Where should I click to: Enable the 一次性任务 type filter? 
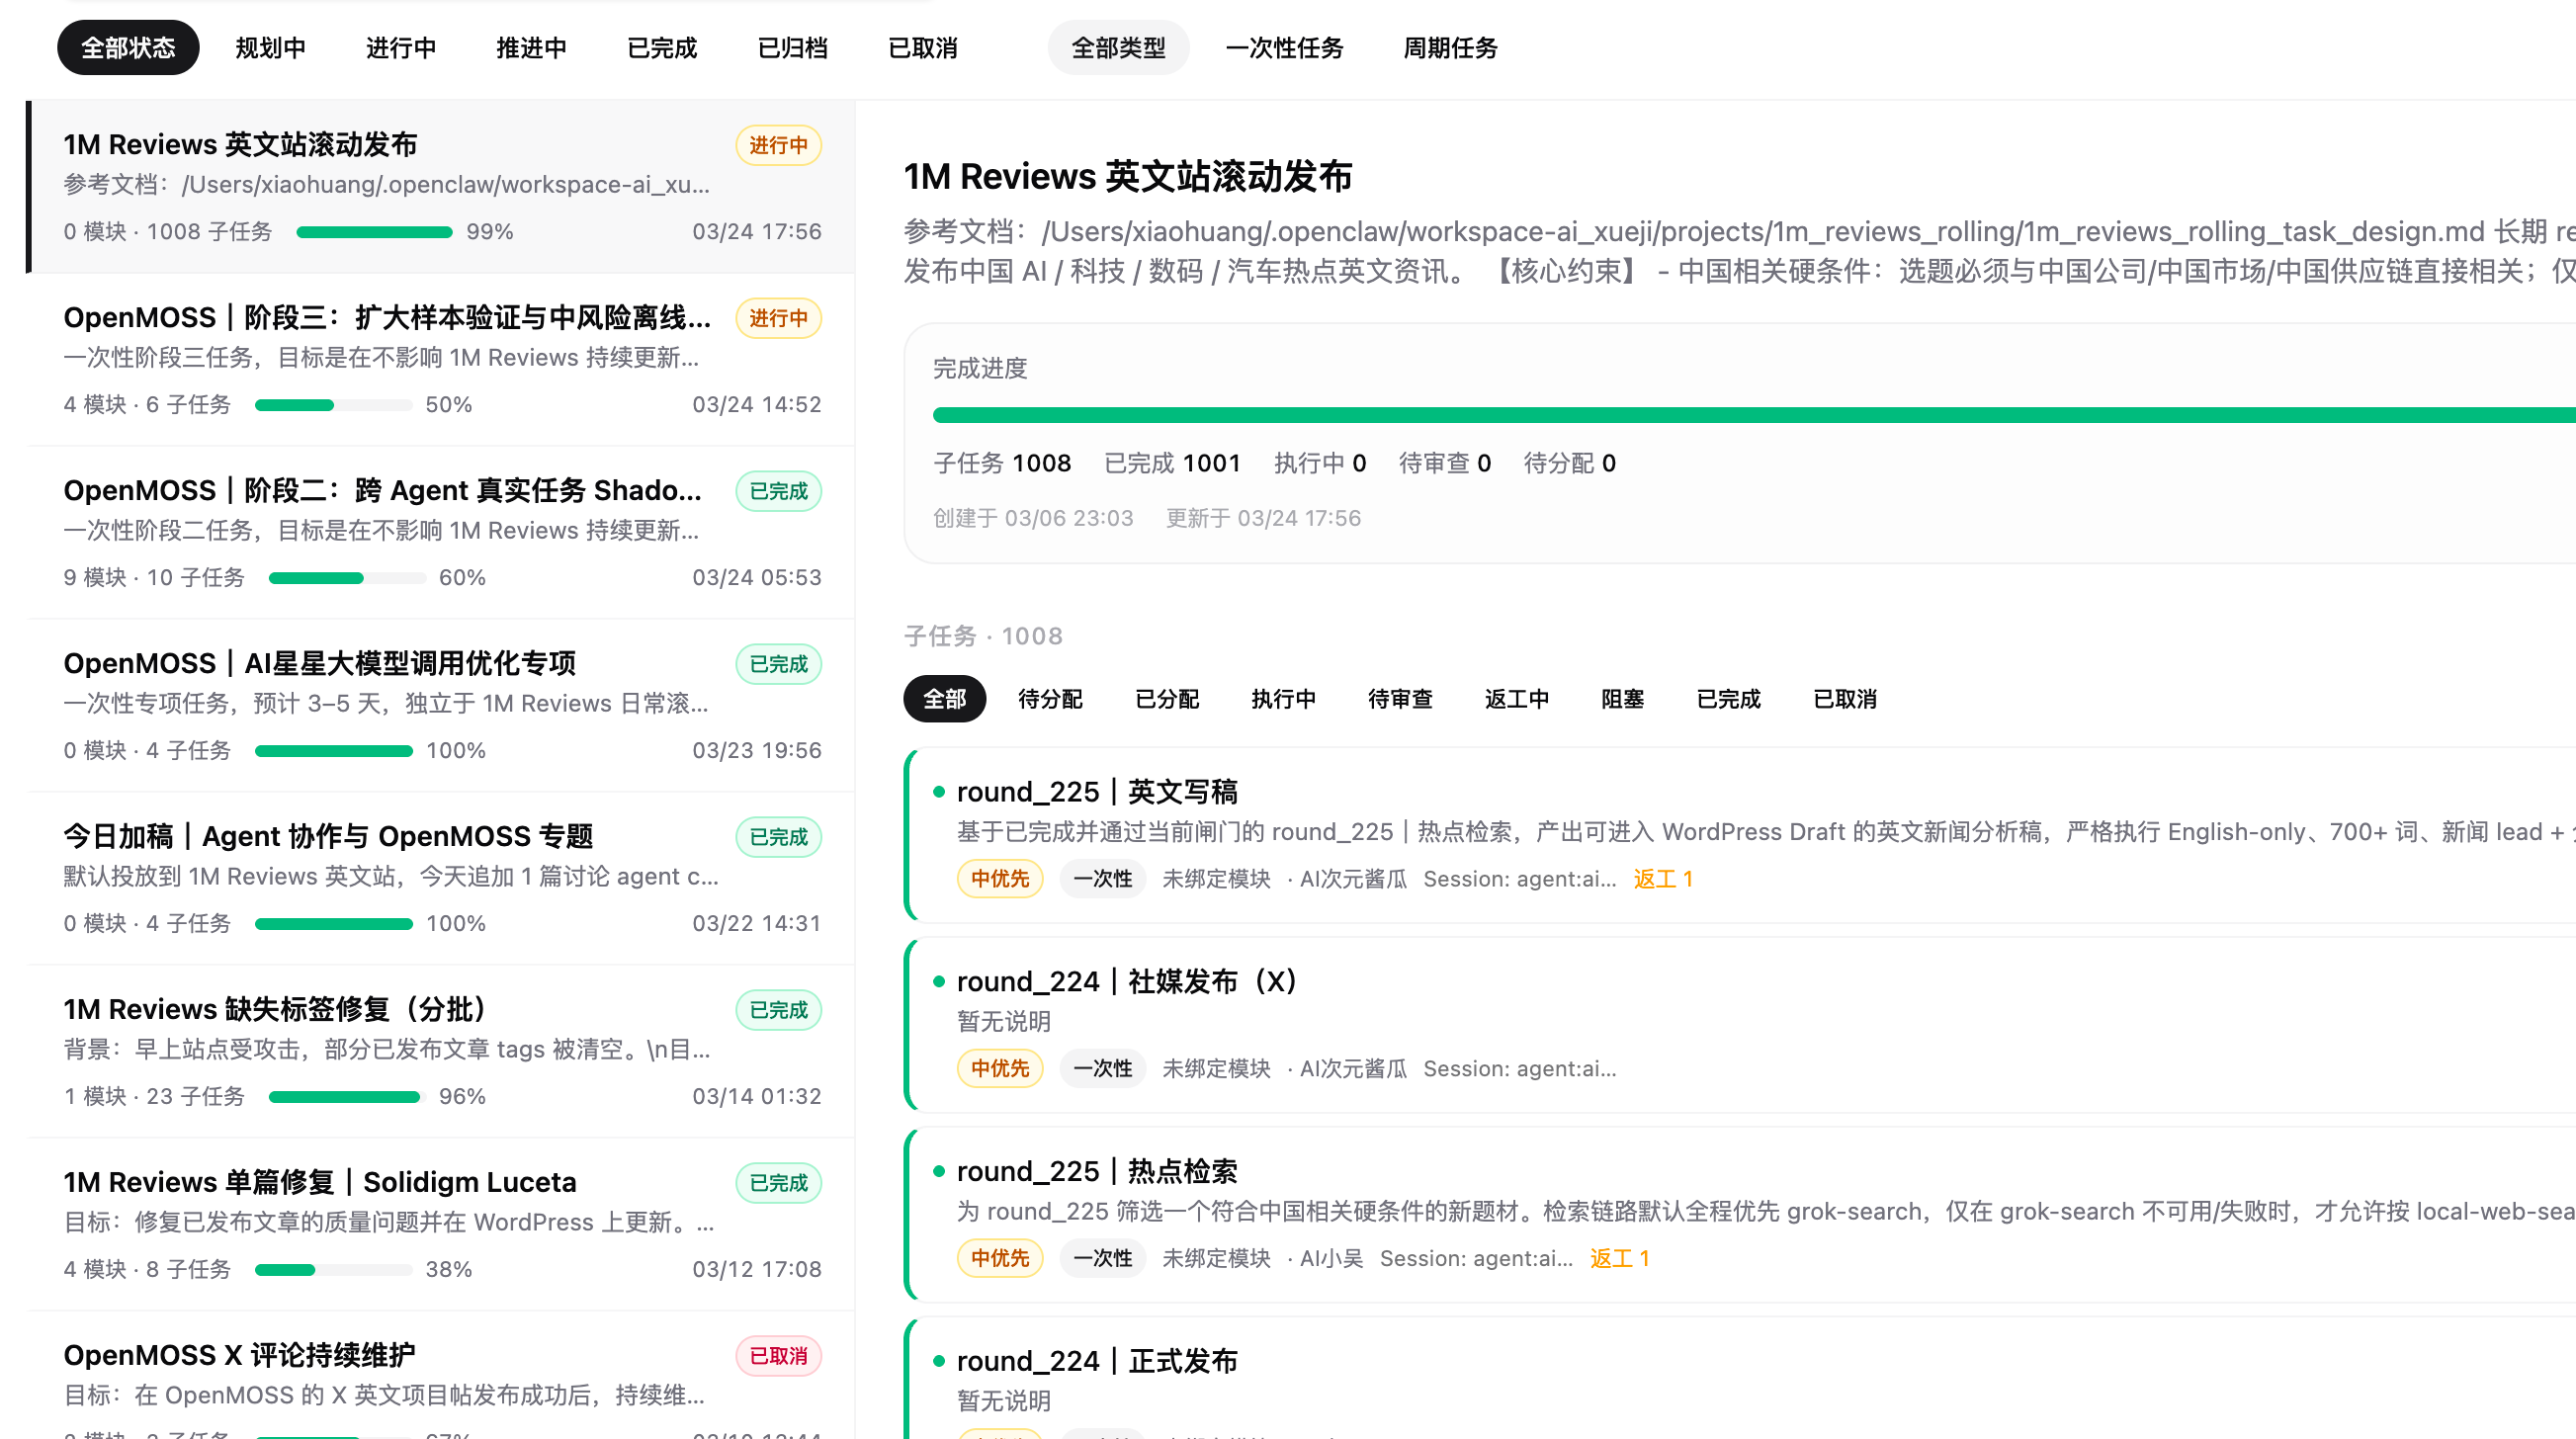[x=1284, y=47]
